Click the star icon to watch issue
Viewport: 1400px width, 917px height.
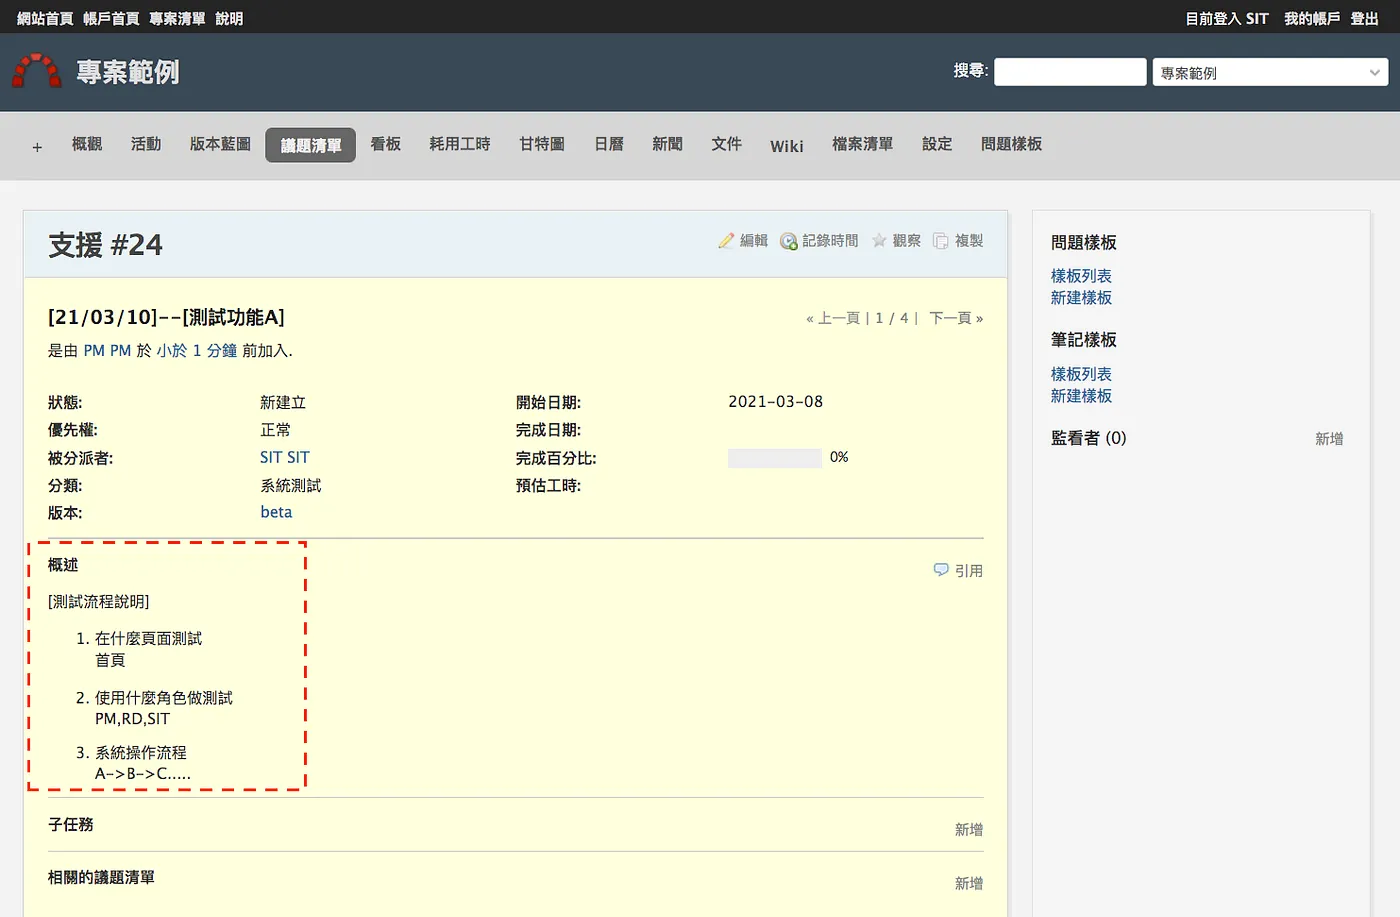[x=879, y=241]
